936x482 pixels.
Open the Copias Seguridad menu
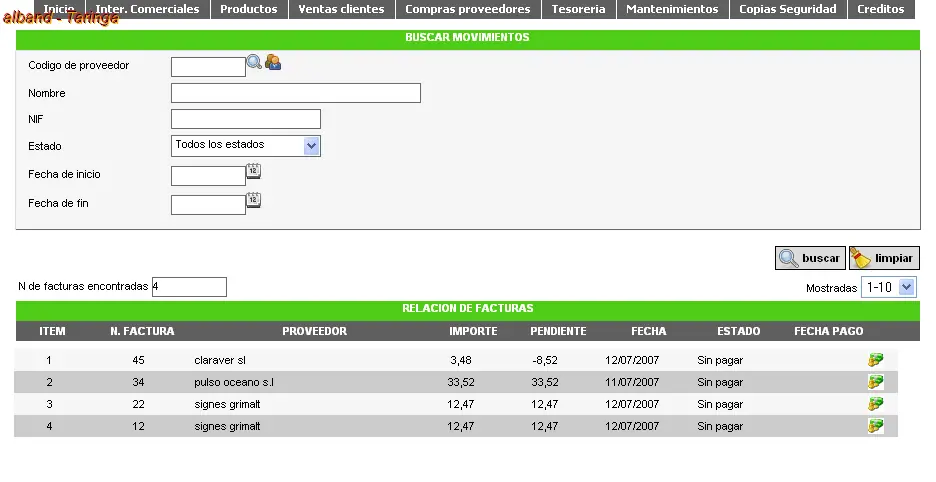point(788,9)
